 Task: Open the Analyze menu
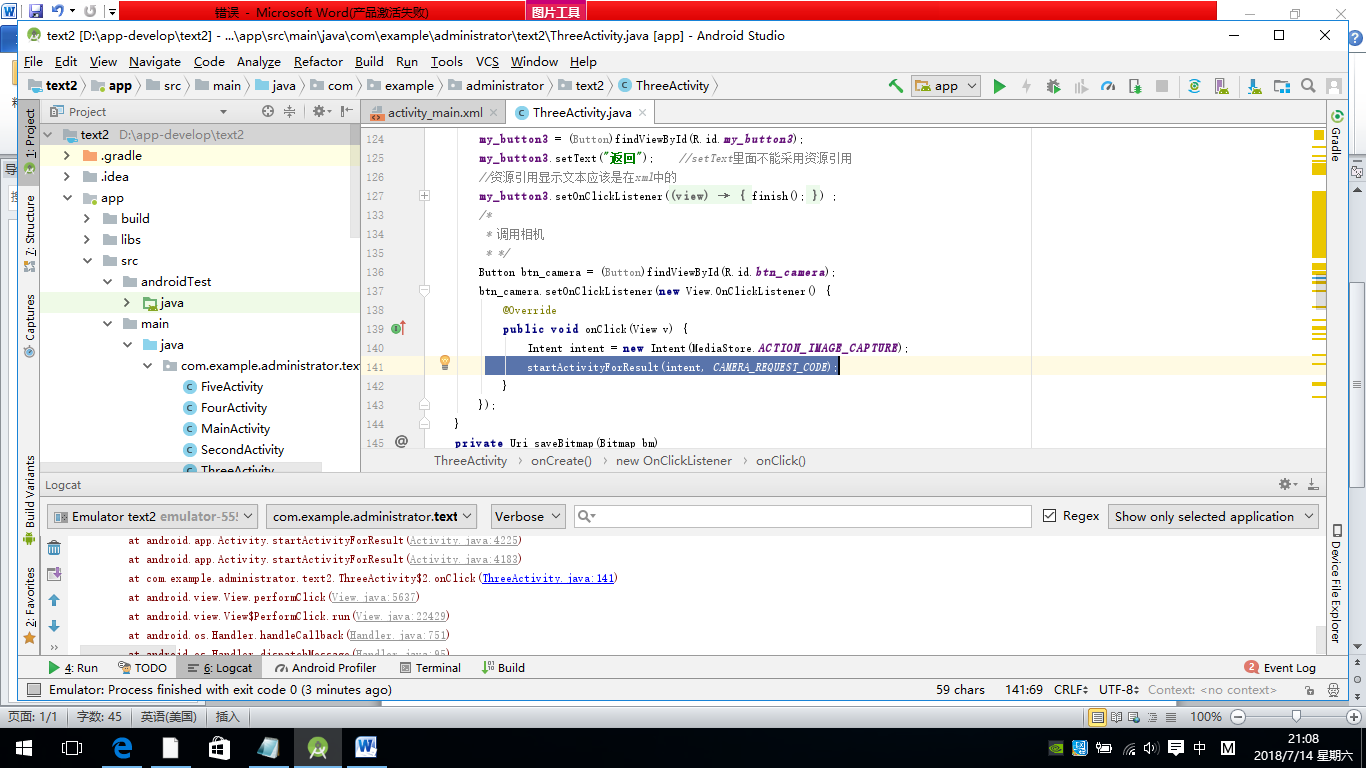[259, 61]
